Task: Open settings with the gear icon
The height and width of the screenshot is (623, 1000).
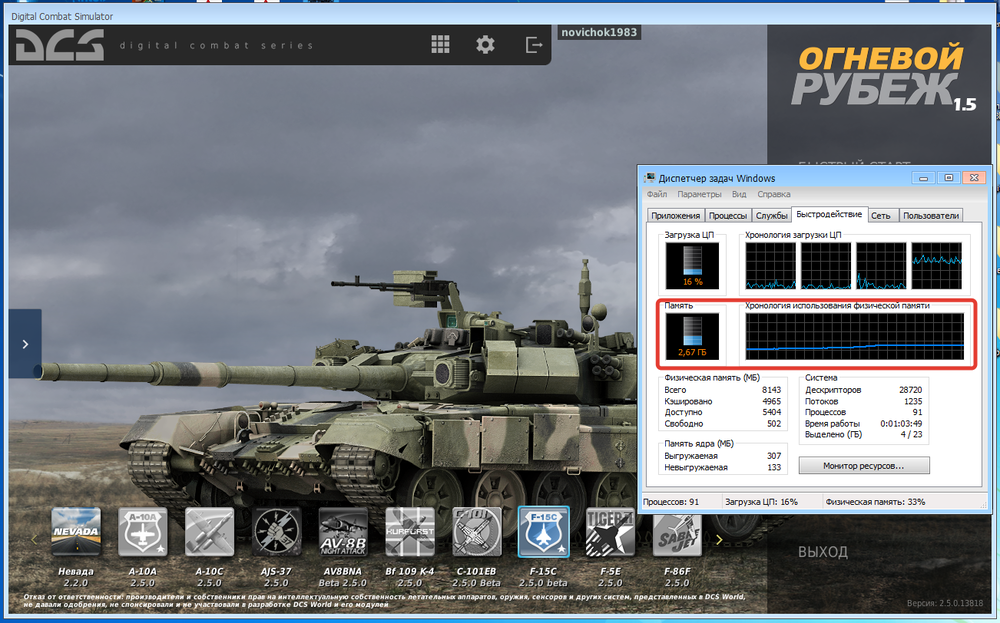Action: point(485,45)
